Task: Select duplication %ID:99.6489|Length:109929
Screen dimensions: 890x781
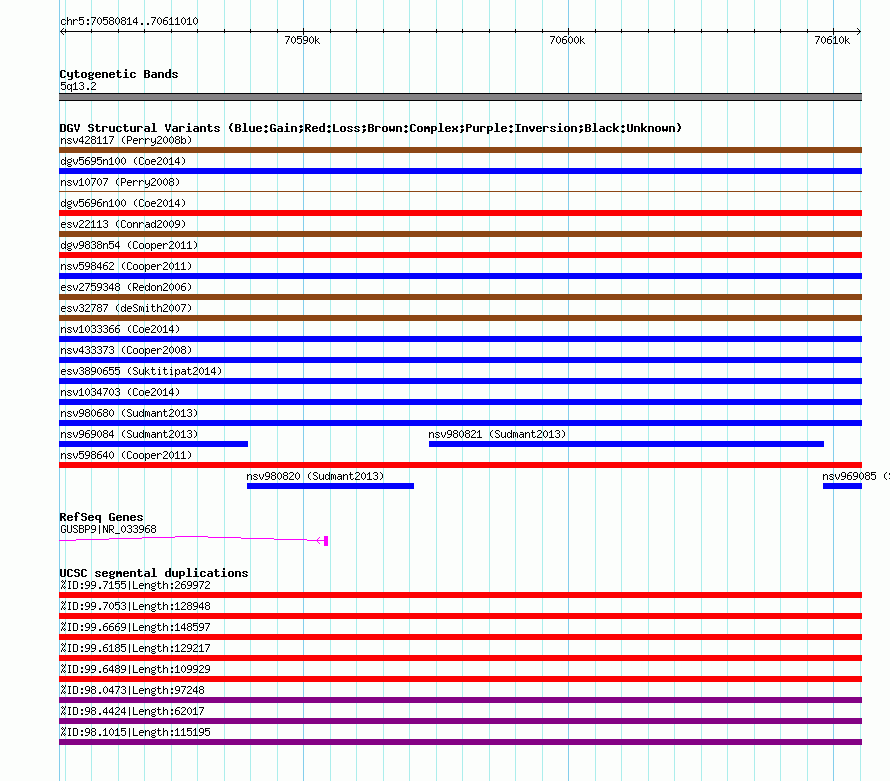Action: coord(135,669)
